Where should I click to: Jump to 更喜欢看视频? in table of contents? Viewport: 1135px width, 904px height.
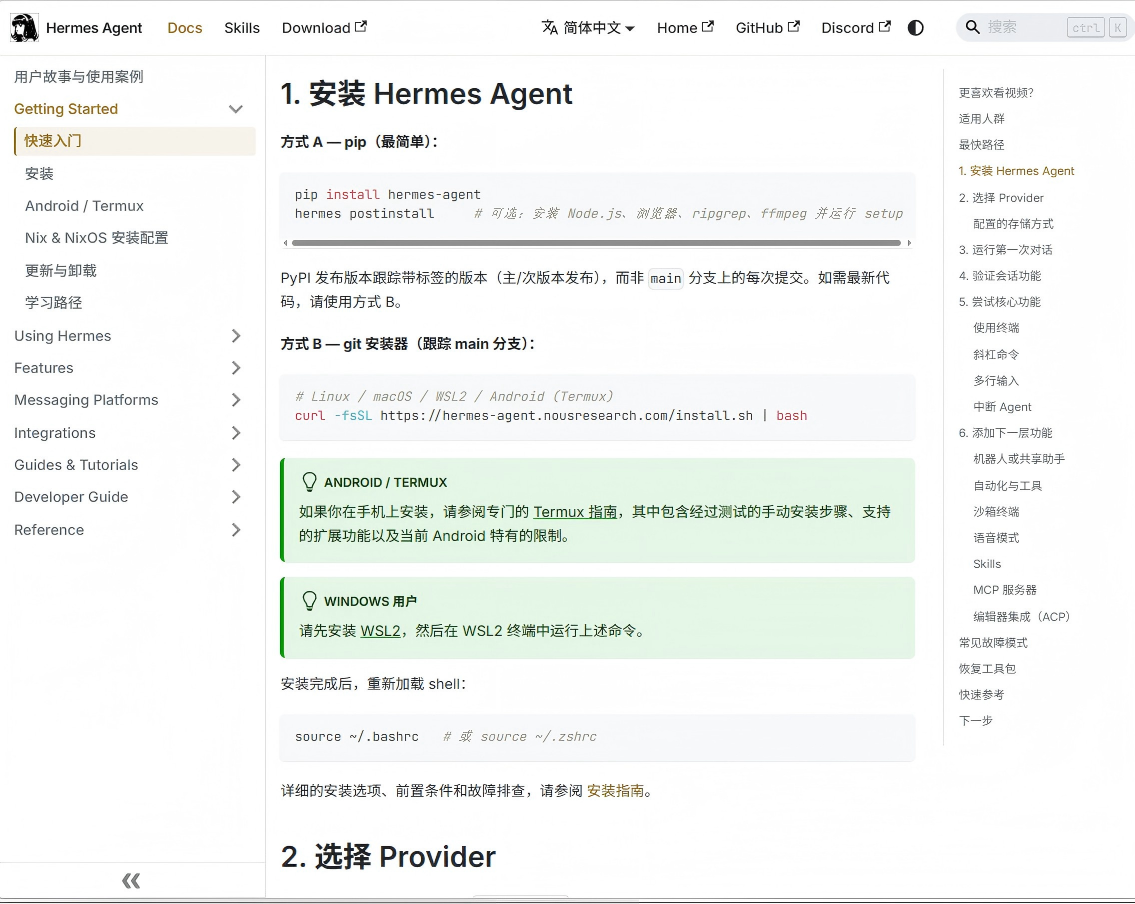[x=996, y=93]
